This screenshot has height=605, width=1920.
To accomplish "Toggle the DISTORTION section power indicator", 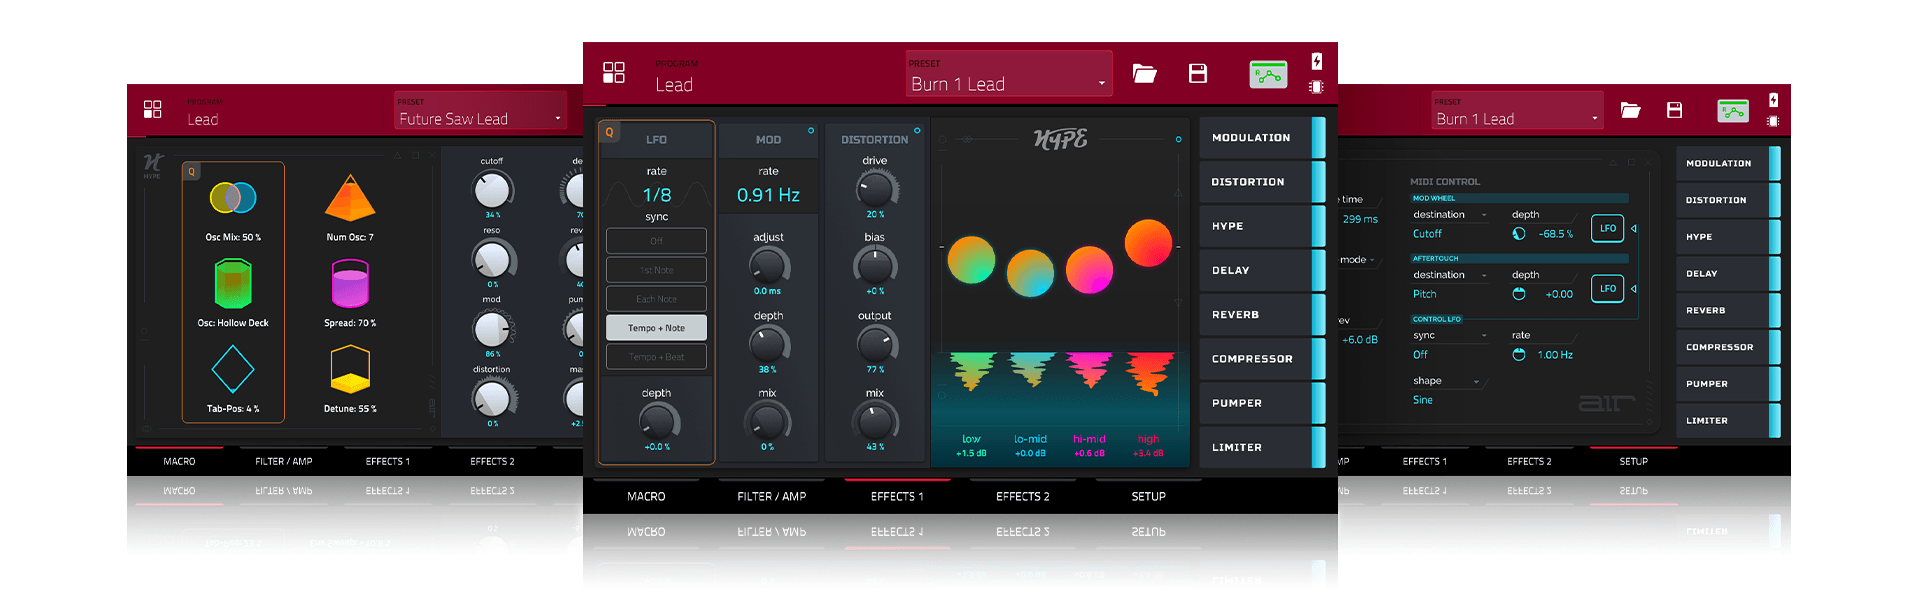I will coord(917,131).
